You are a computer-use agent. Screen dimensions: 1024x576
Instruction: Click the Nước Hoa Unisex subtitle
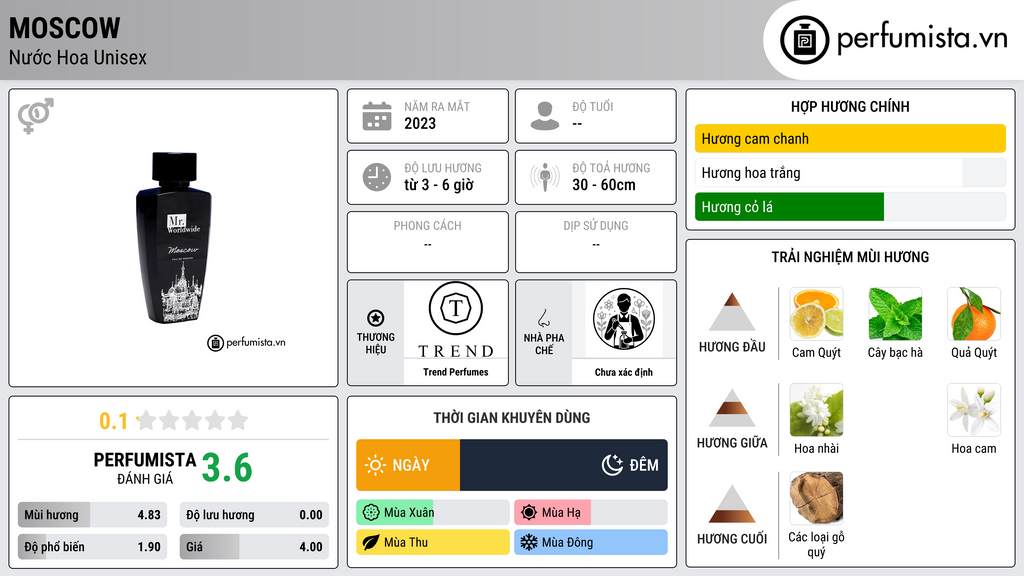[x=78, y=57]
